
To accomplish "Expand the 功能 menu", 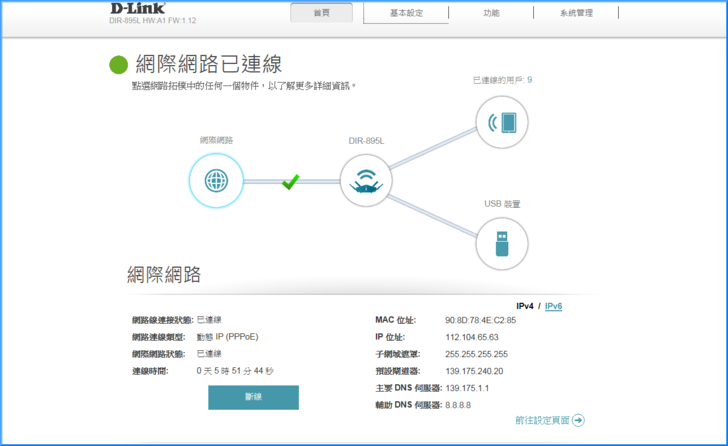I will point(491,13).
